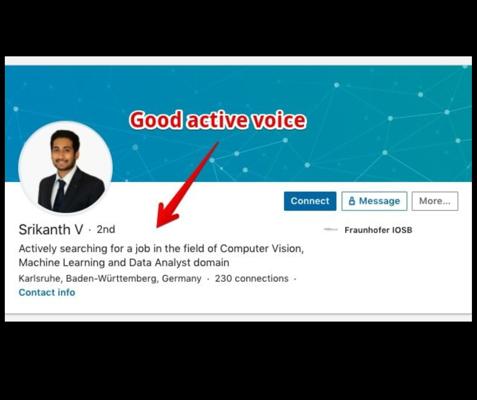477x400 pixels.
Task: View the 230 connections link
Action: [x=252, y=278]
